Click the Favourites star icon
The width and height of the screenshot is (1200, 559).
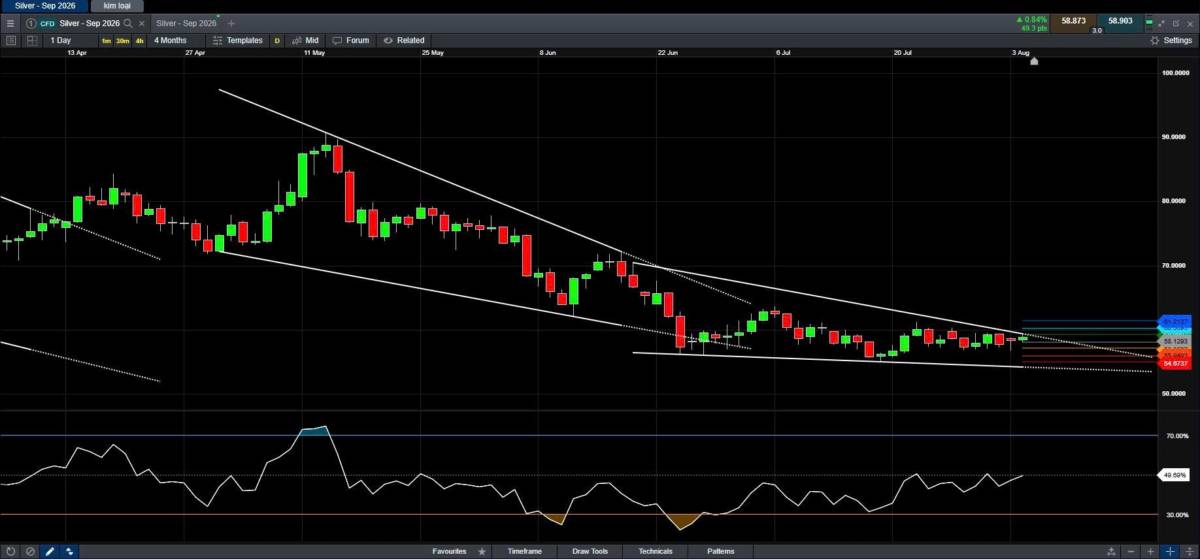[x=482, y=551]
